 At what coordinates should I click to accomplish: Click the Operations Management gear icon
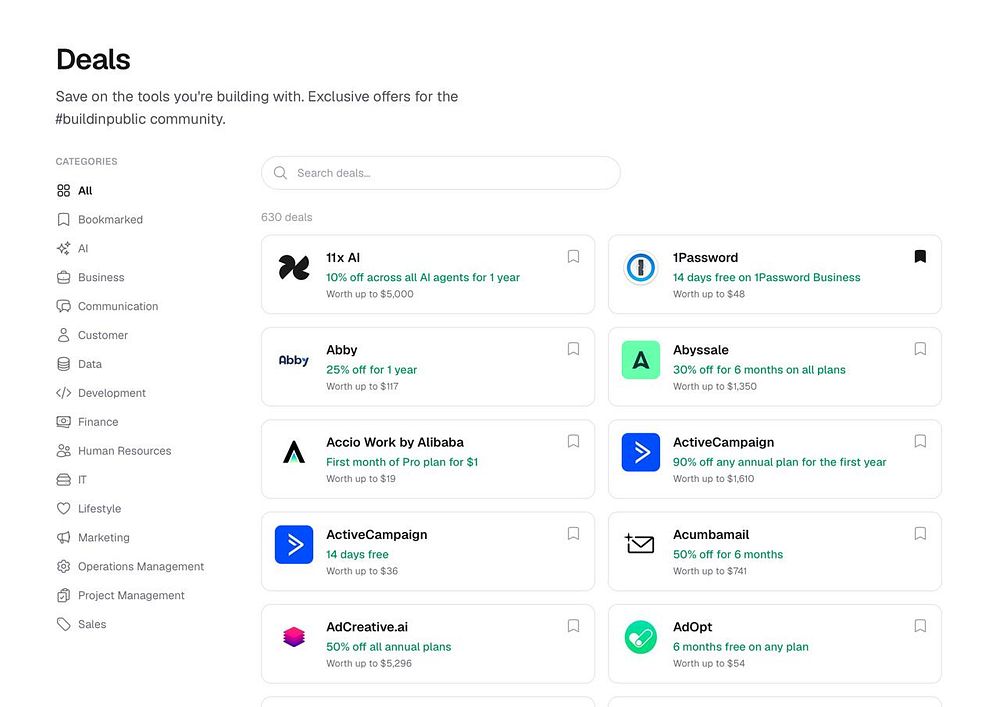63,566
